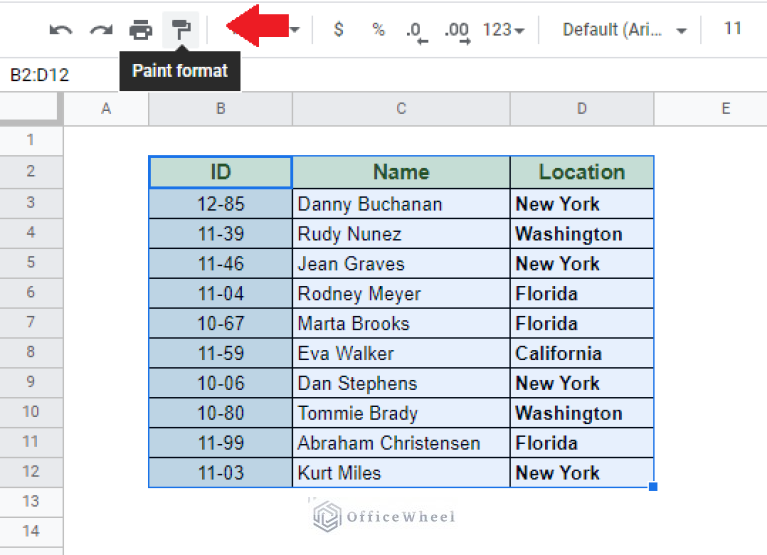Open the zoom dropdown arrow
This screenshot has width=767, height=555.
(294, 31)
